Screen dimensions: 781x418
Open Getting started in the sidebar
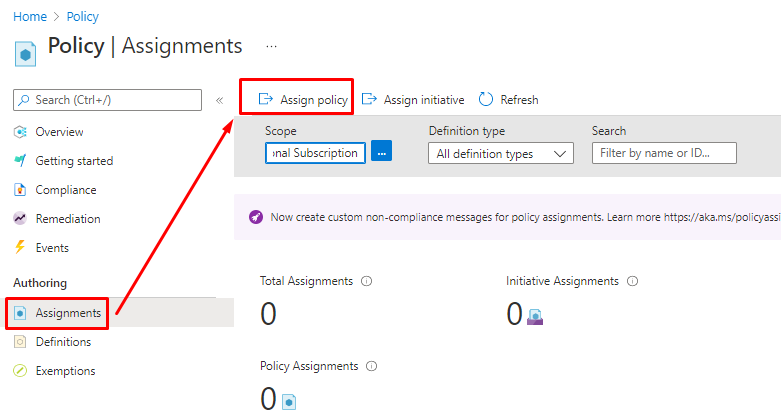tap(73, 161)
